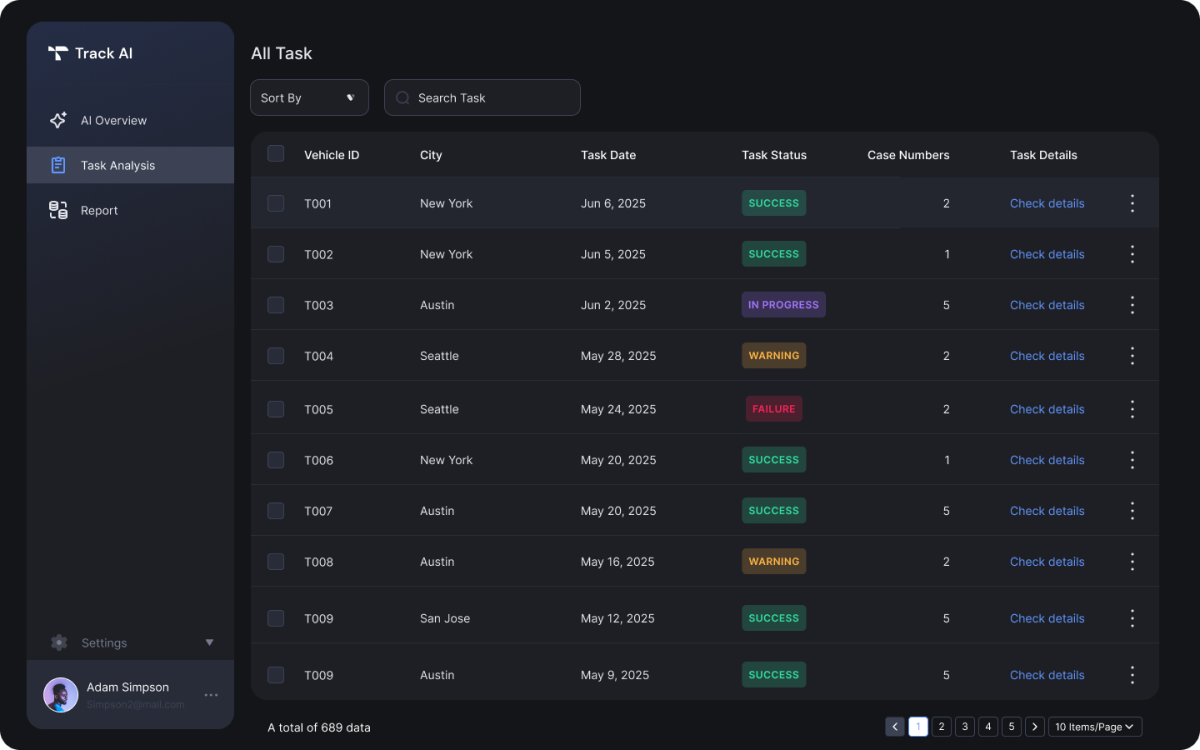
Task: Open the three-dot menu for May 9 row
Action: [1132, 675]
